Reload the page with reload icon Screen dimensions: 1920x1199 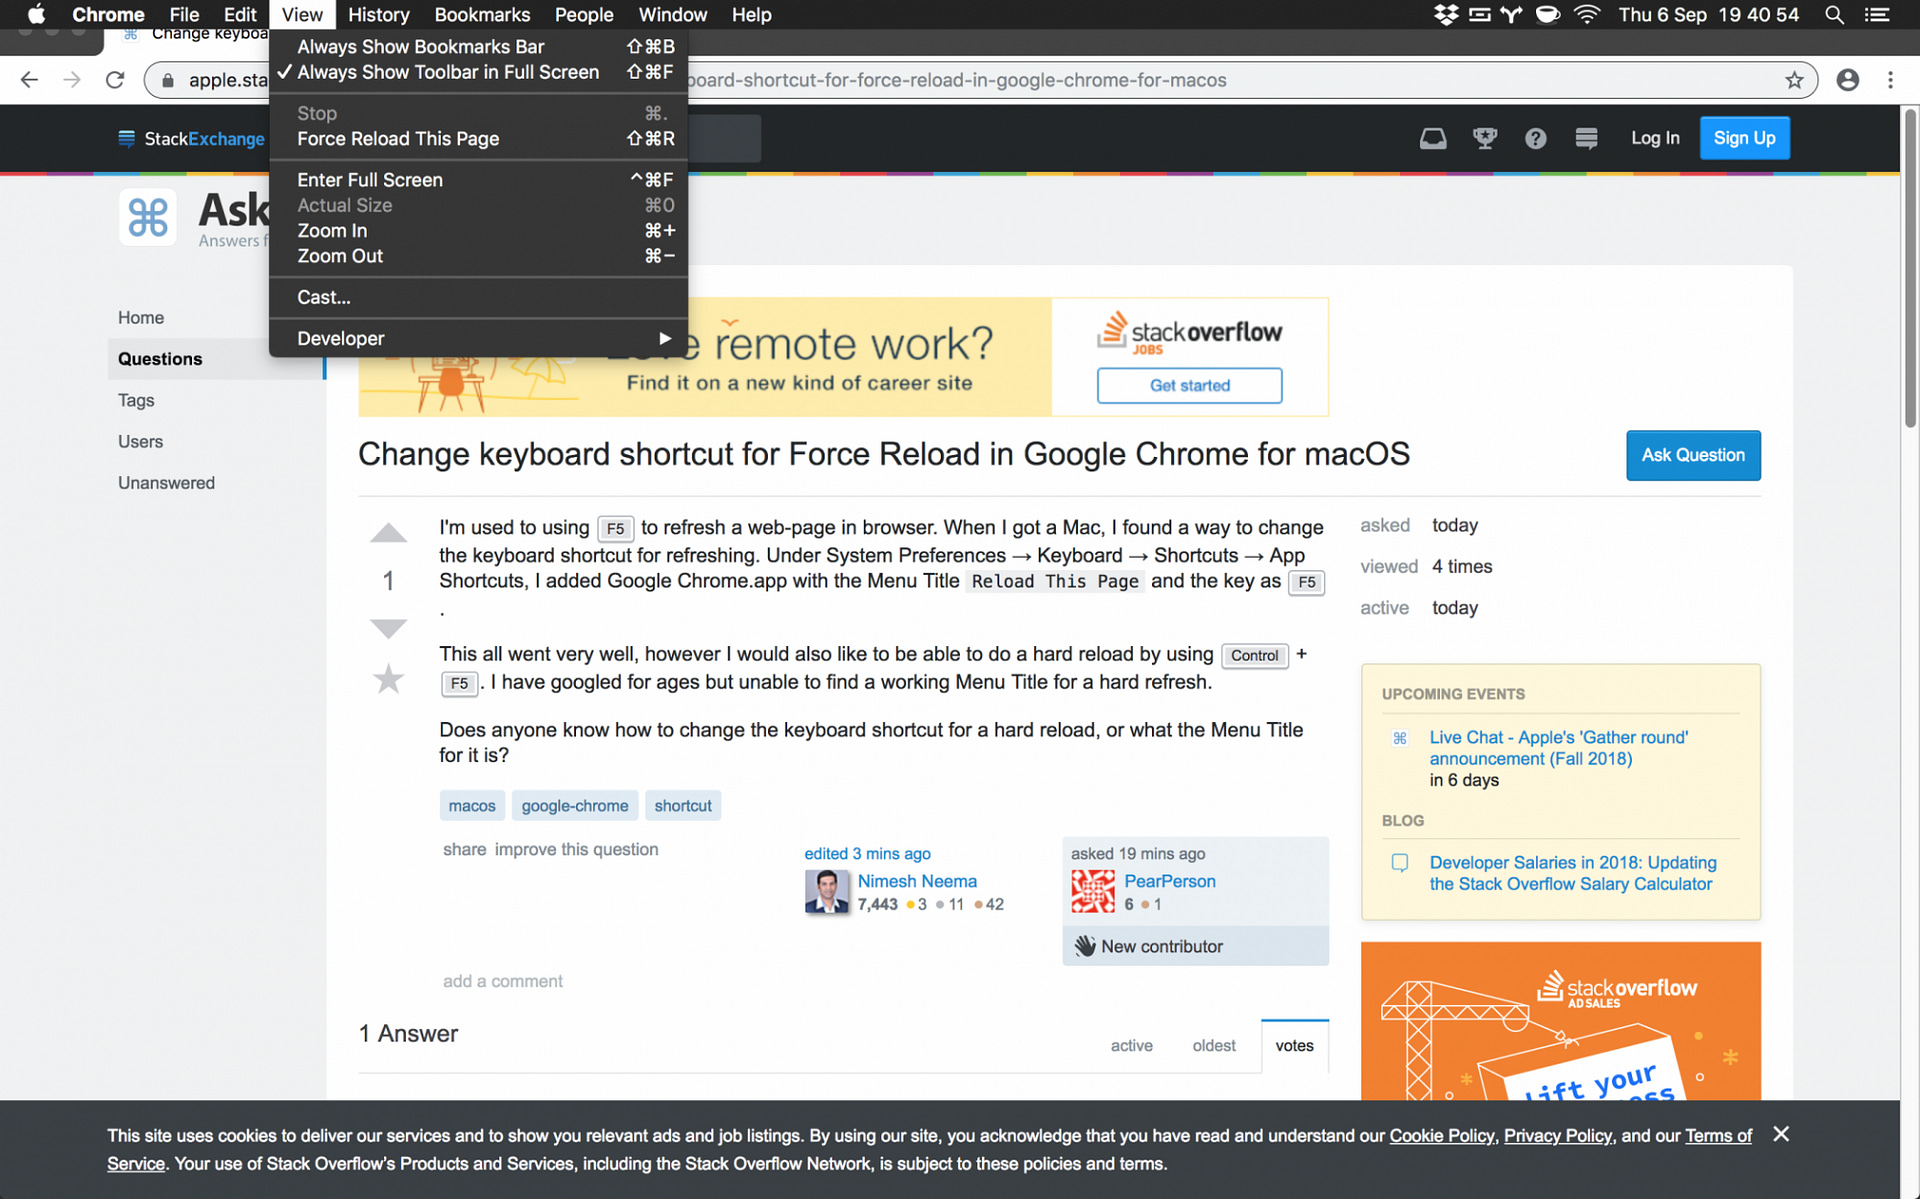115,80
